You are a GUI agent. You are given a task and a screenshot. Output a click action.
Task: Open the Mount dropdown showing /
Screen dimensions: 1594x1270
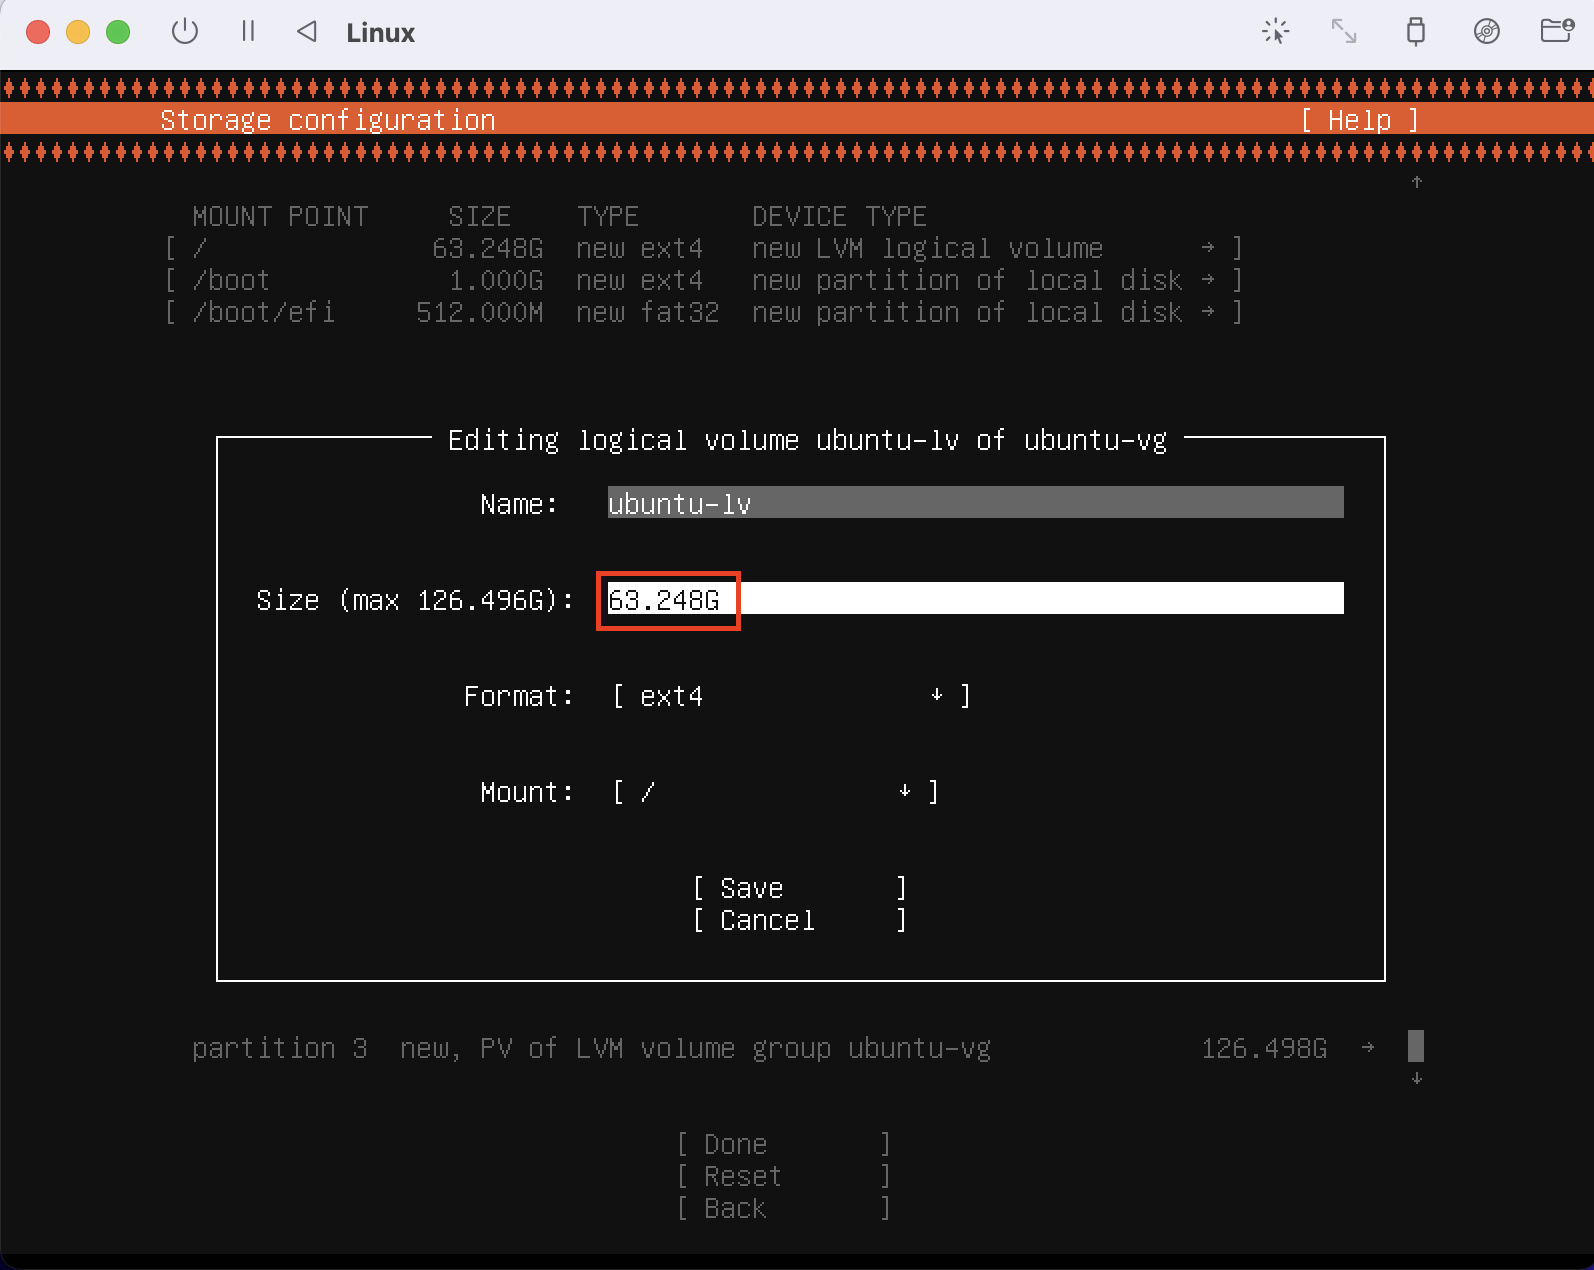coord(775,792)
